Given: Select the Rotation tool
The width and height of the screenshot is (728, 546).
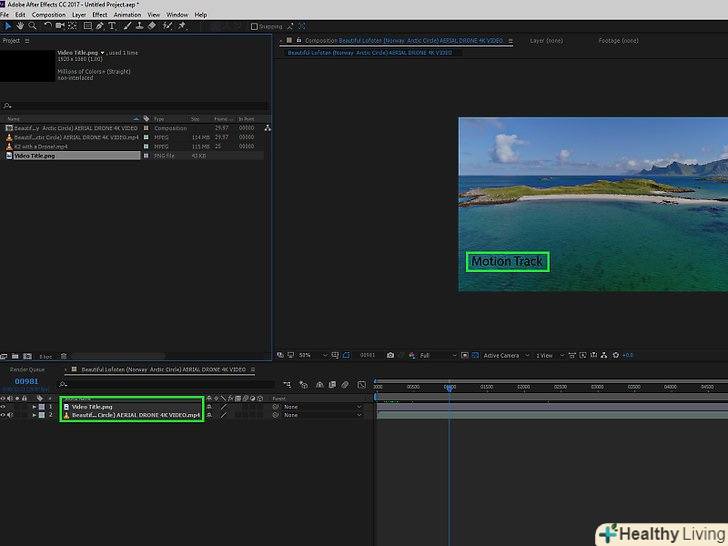Looking at the screenshot, I should coord(47,26).
